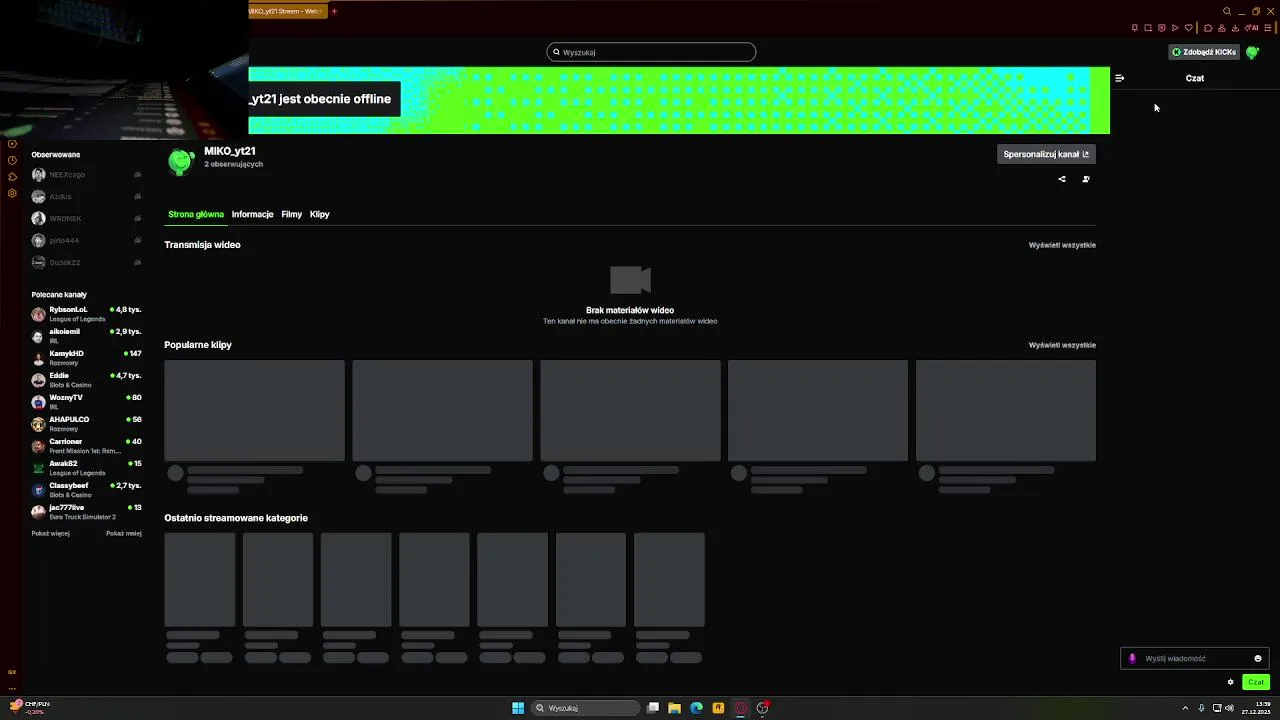Select the Strona główna tab

(x=196, y=214)
